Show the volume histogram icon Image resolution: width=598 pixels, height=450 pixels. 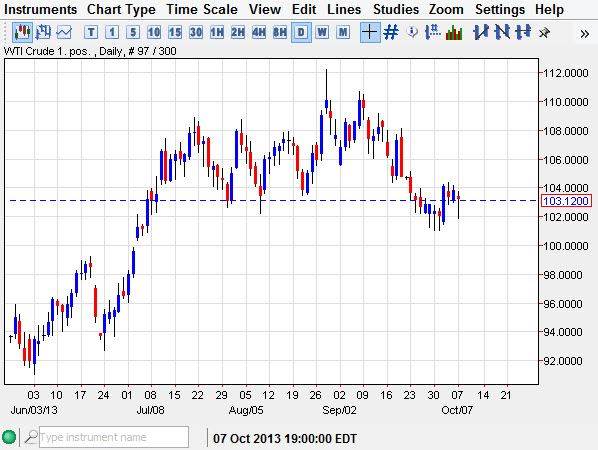454,32
